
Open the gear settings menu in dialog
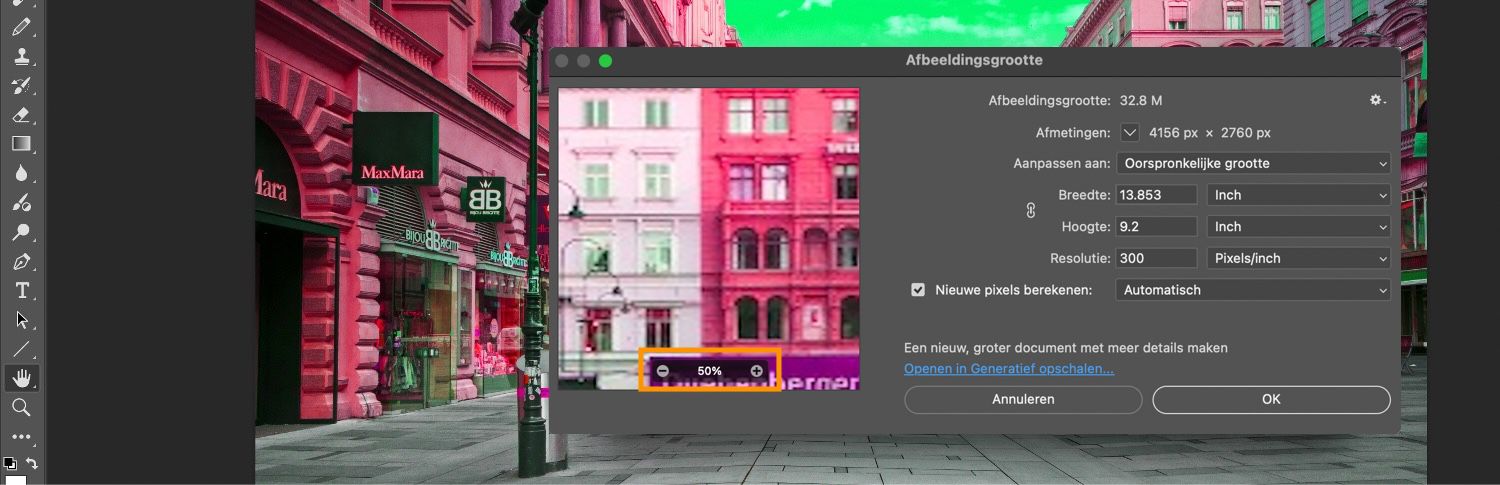point(1377,100)
